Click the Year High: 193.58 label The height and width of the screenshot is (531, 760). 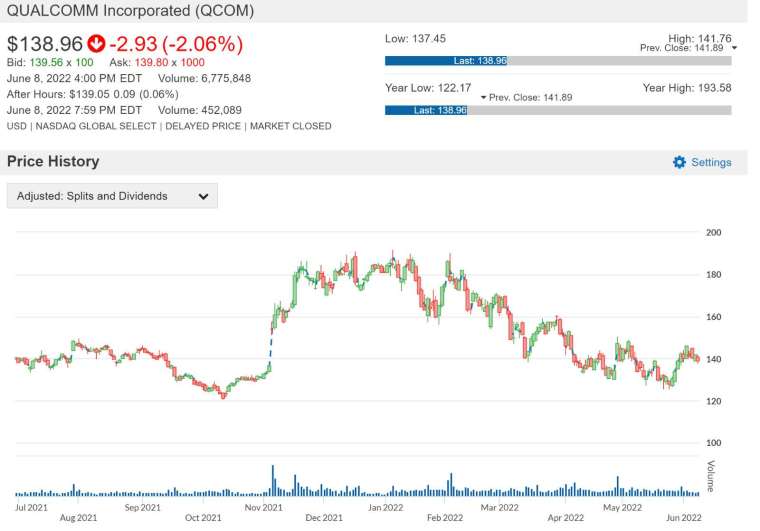pos(687,88)
